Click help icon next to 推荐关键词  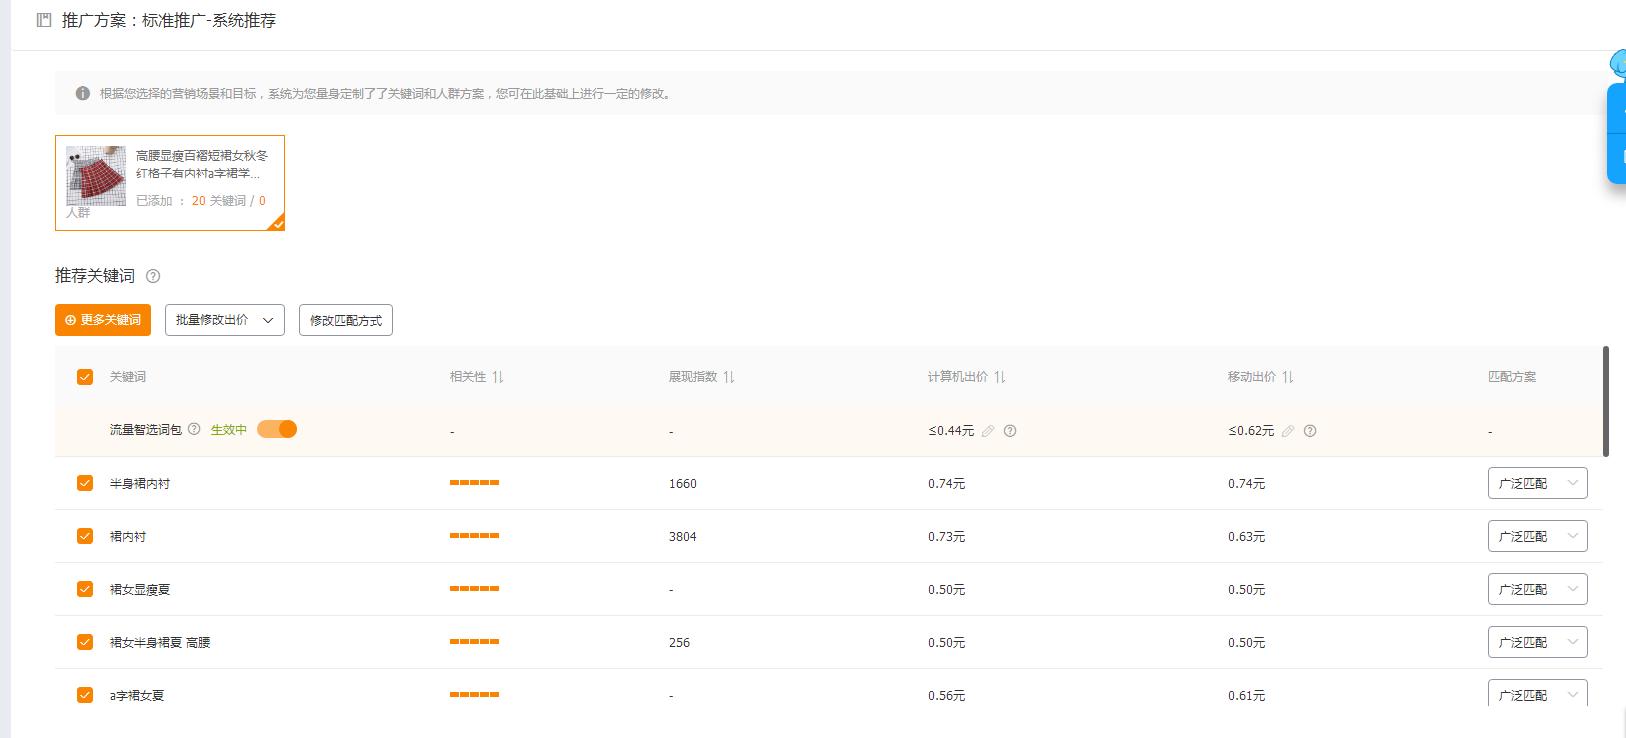coord(153,276)
